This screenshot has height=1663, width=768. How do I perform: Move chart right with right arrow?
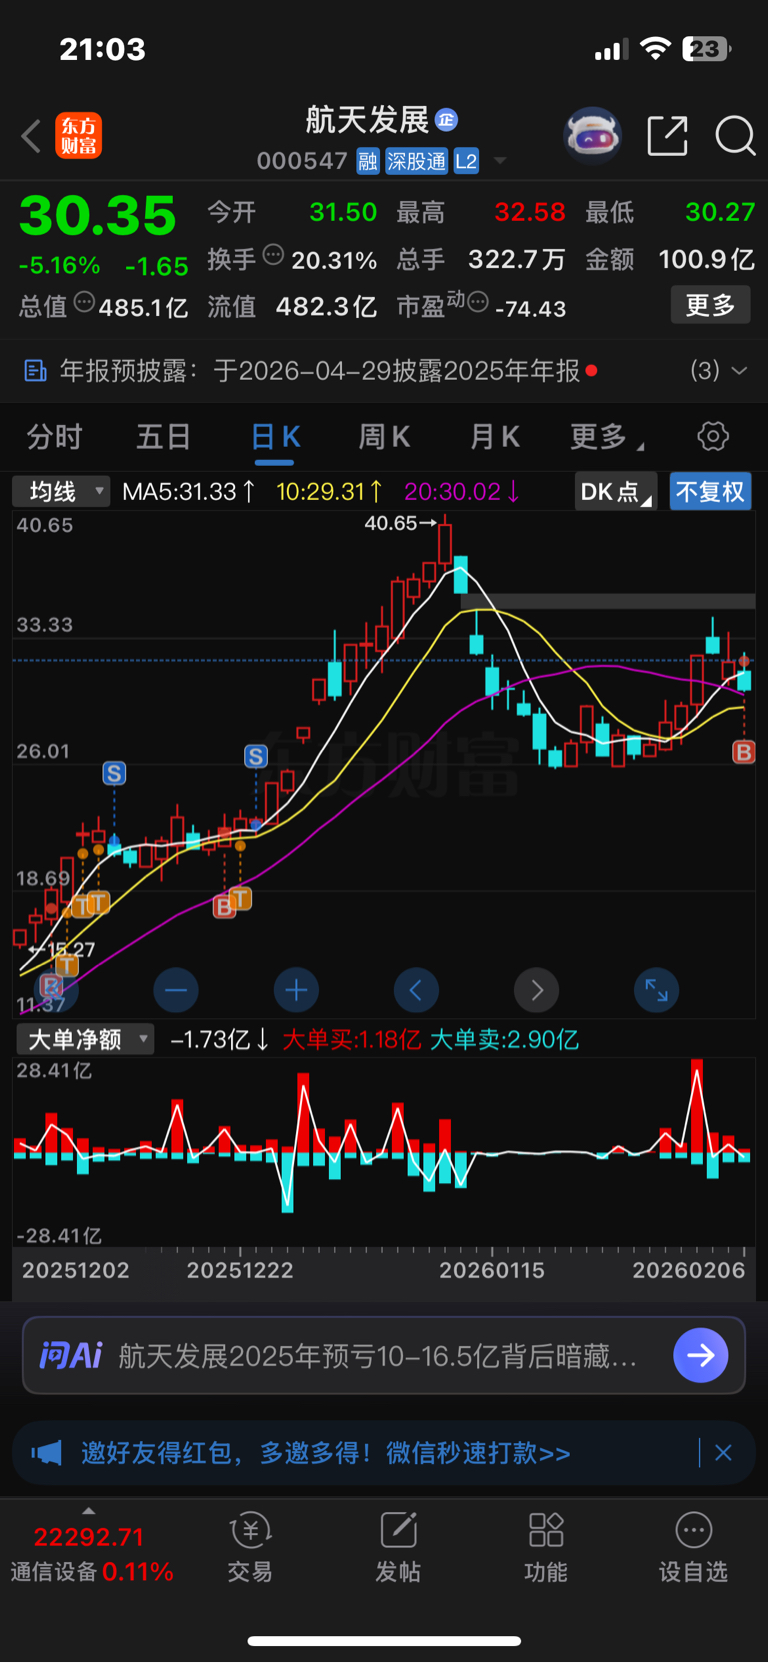536,990
